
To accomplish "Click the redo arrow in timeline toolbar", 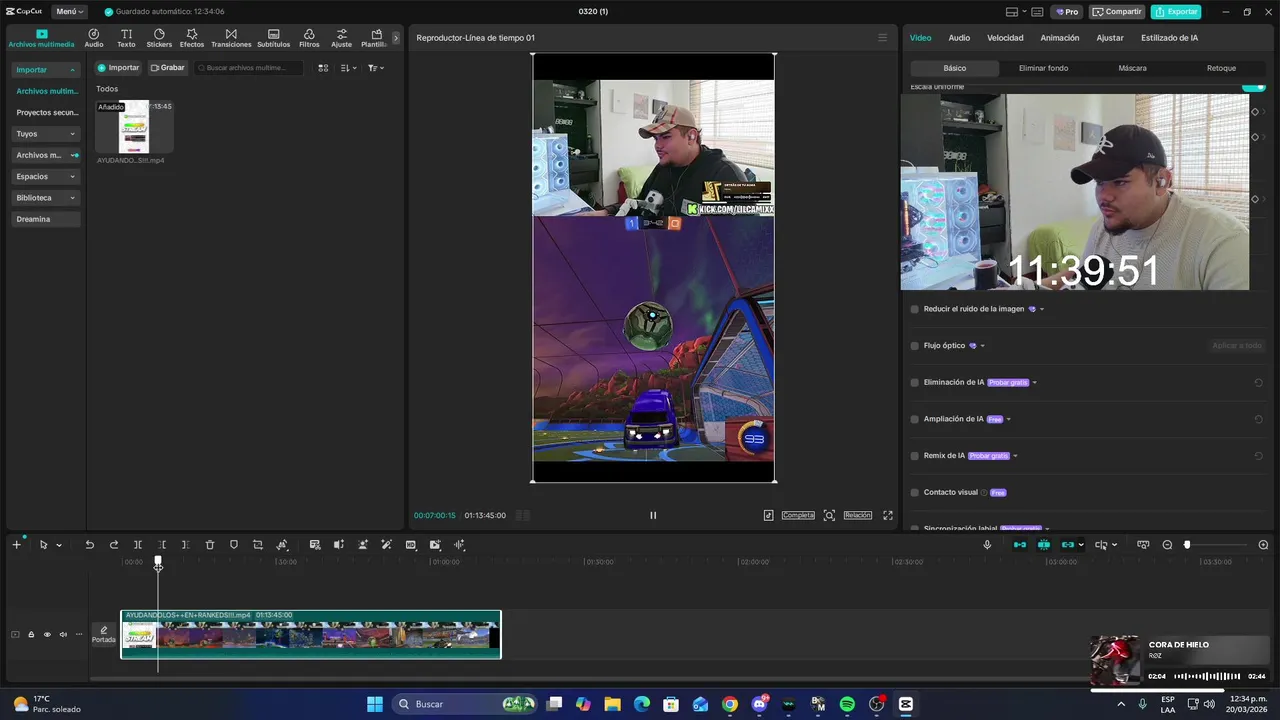I will 114,545.
